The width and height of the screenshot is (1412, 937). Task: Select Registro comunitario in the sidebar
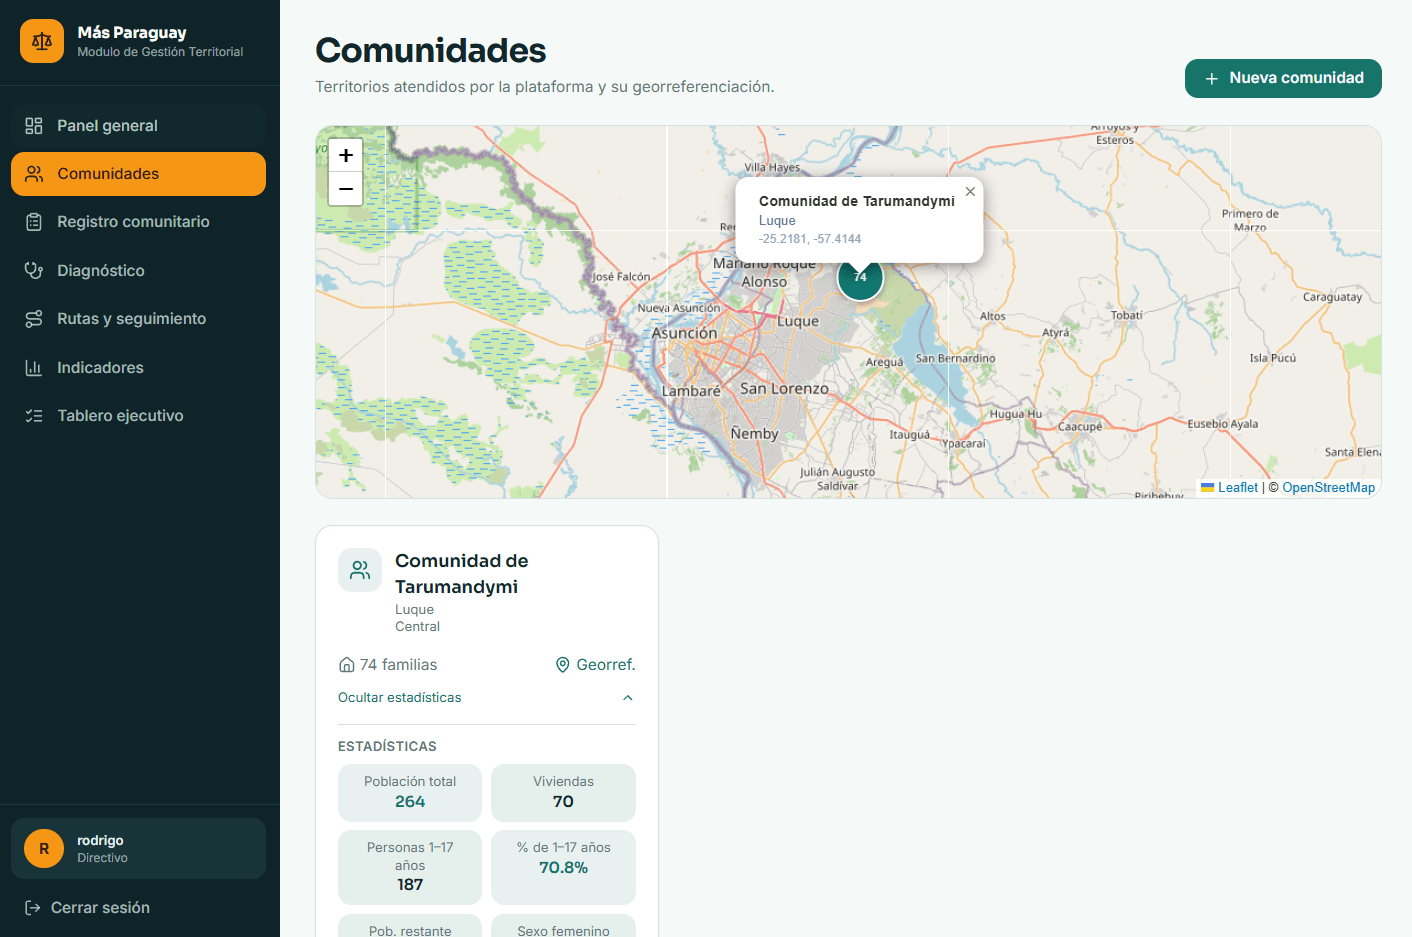coord(138,222)
